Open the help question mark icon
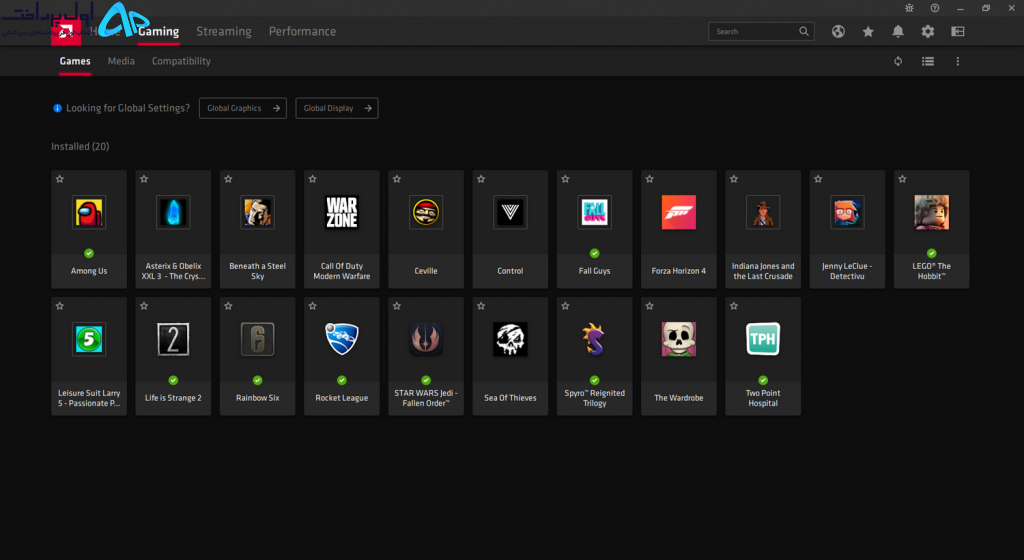The image size is (1024, 560). pos(935,8)
